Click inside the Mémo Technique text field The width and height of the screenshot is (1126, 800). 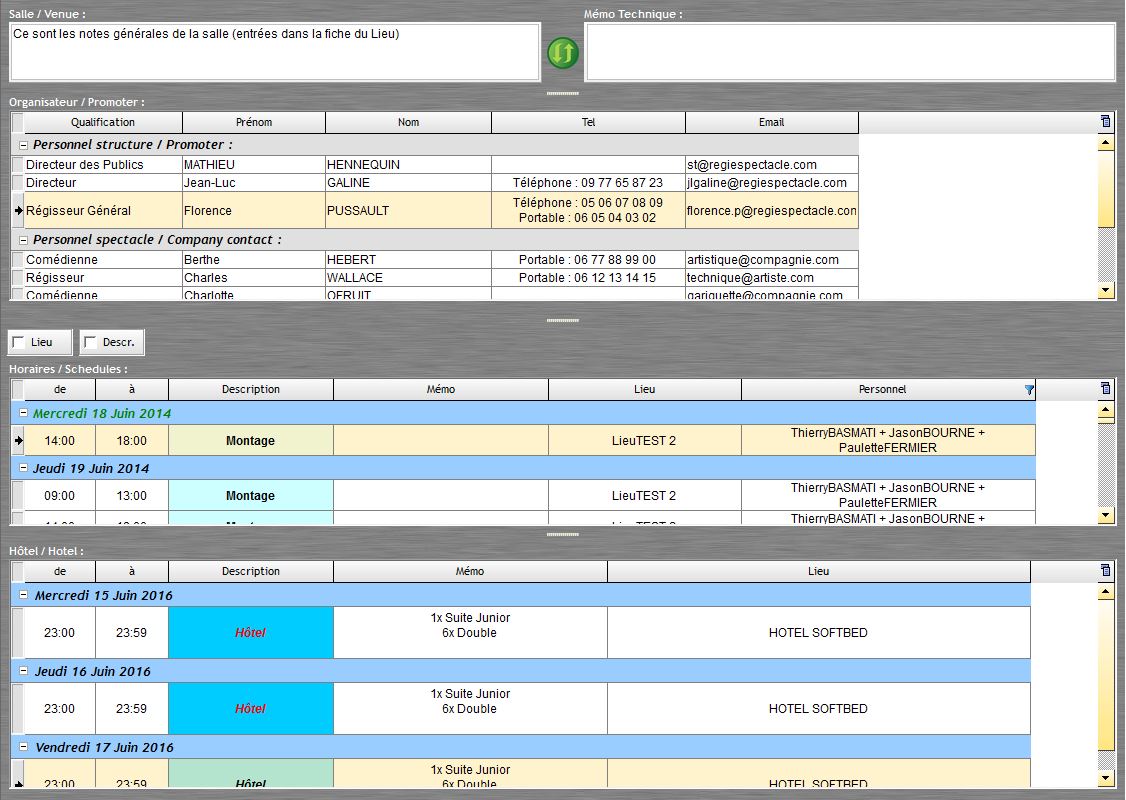849,52
